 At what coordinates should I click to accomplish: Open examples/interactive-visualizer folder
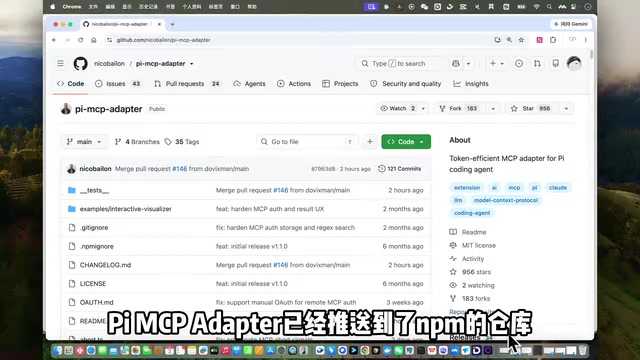pos(126,209)
